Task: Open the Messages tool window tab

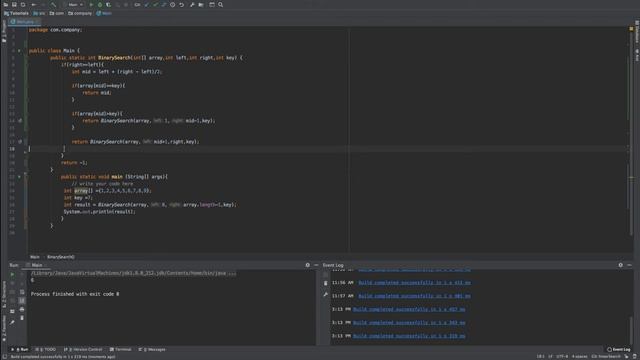Action: click(x=152, y=349)
